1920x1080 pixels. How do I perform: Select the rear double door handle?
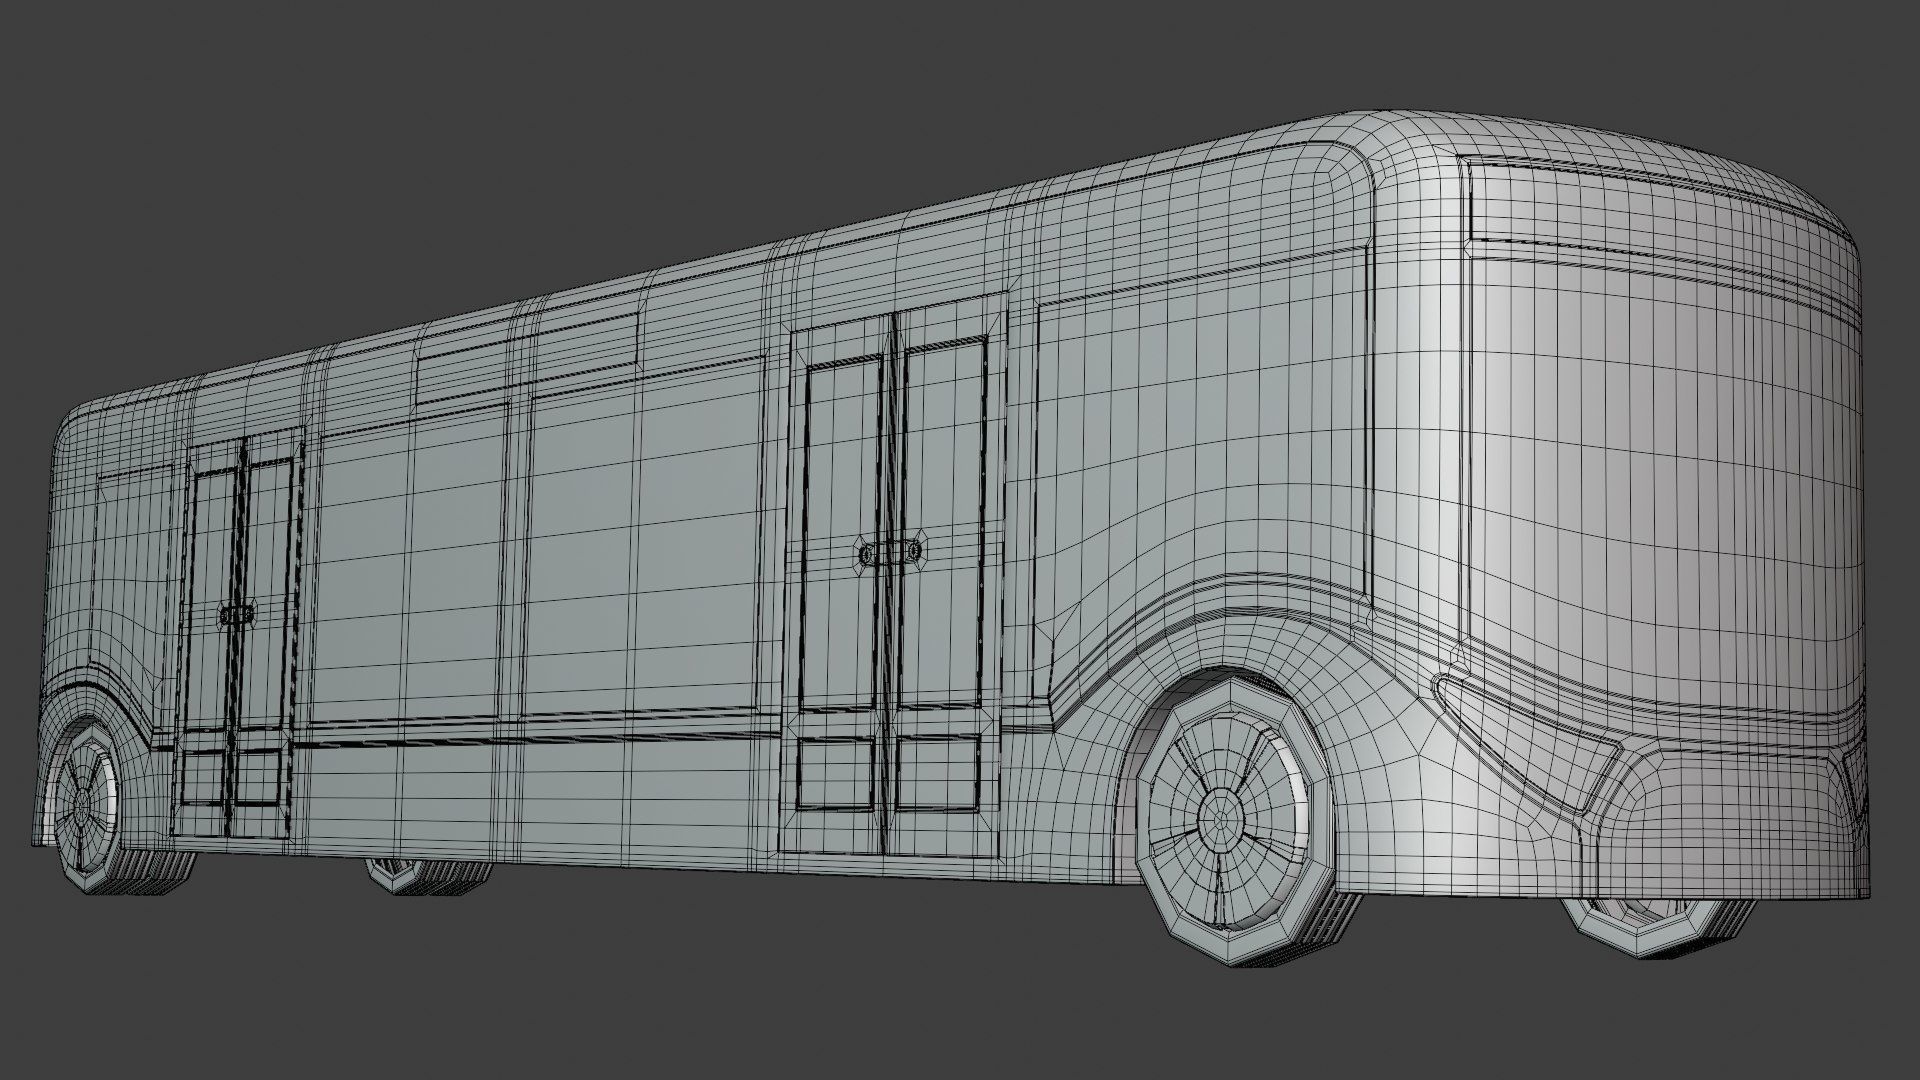point(238,616)
